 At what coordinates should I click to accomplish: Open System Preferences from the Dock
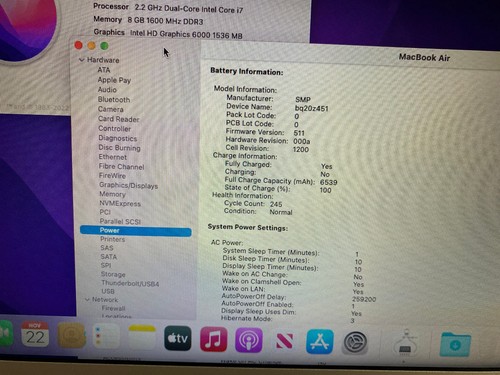[x=355, y=342]
